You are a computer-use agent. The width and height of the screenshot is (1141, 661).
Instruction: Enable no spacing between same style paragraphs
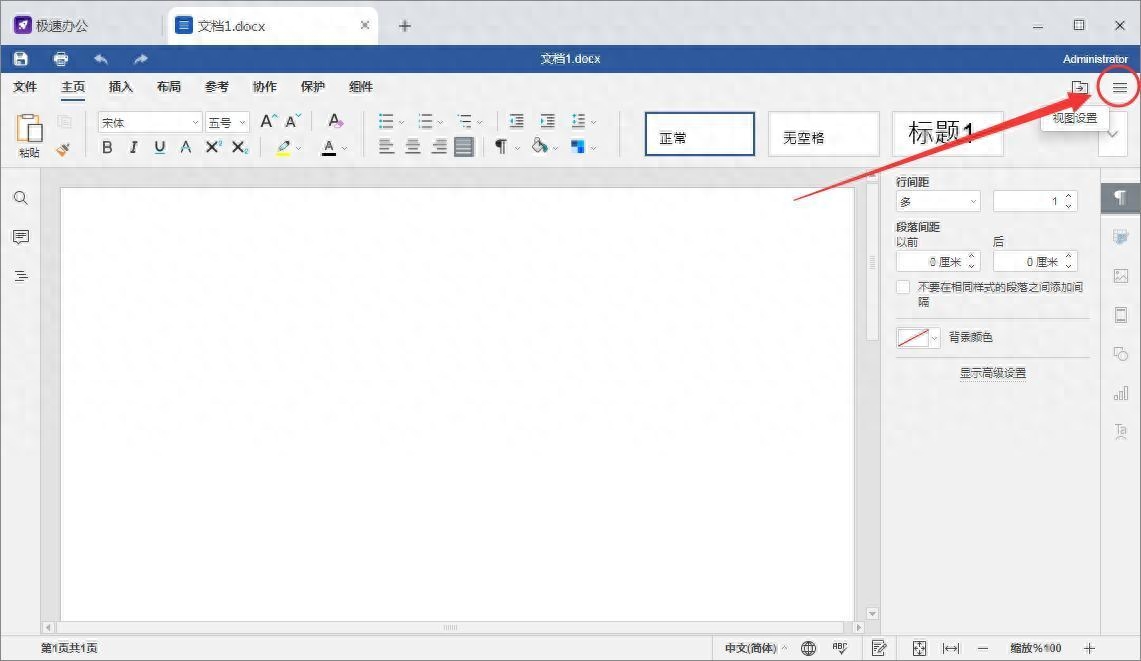(903, 287)
